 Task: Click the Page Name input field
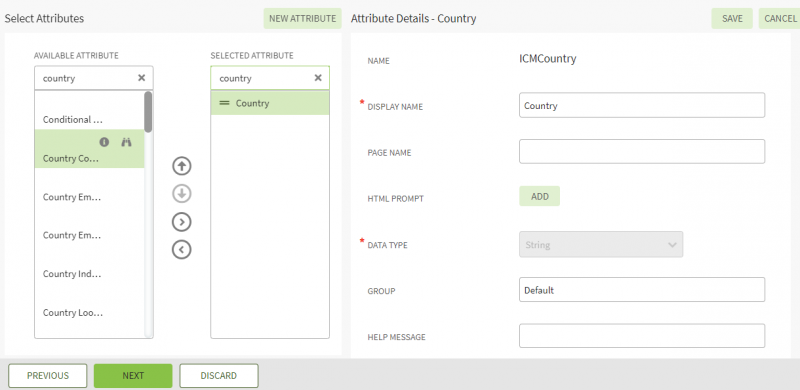(x=642, y=152)
